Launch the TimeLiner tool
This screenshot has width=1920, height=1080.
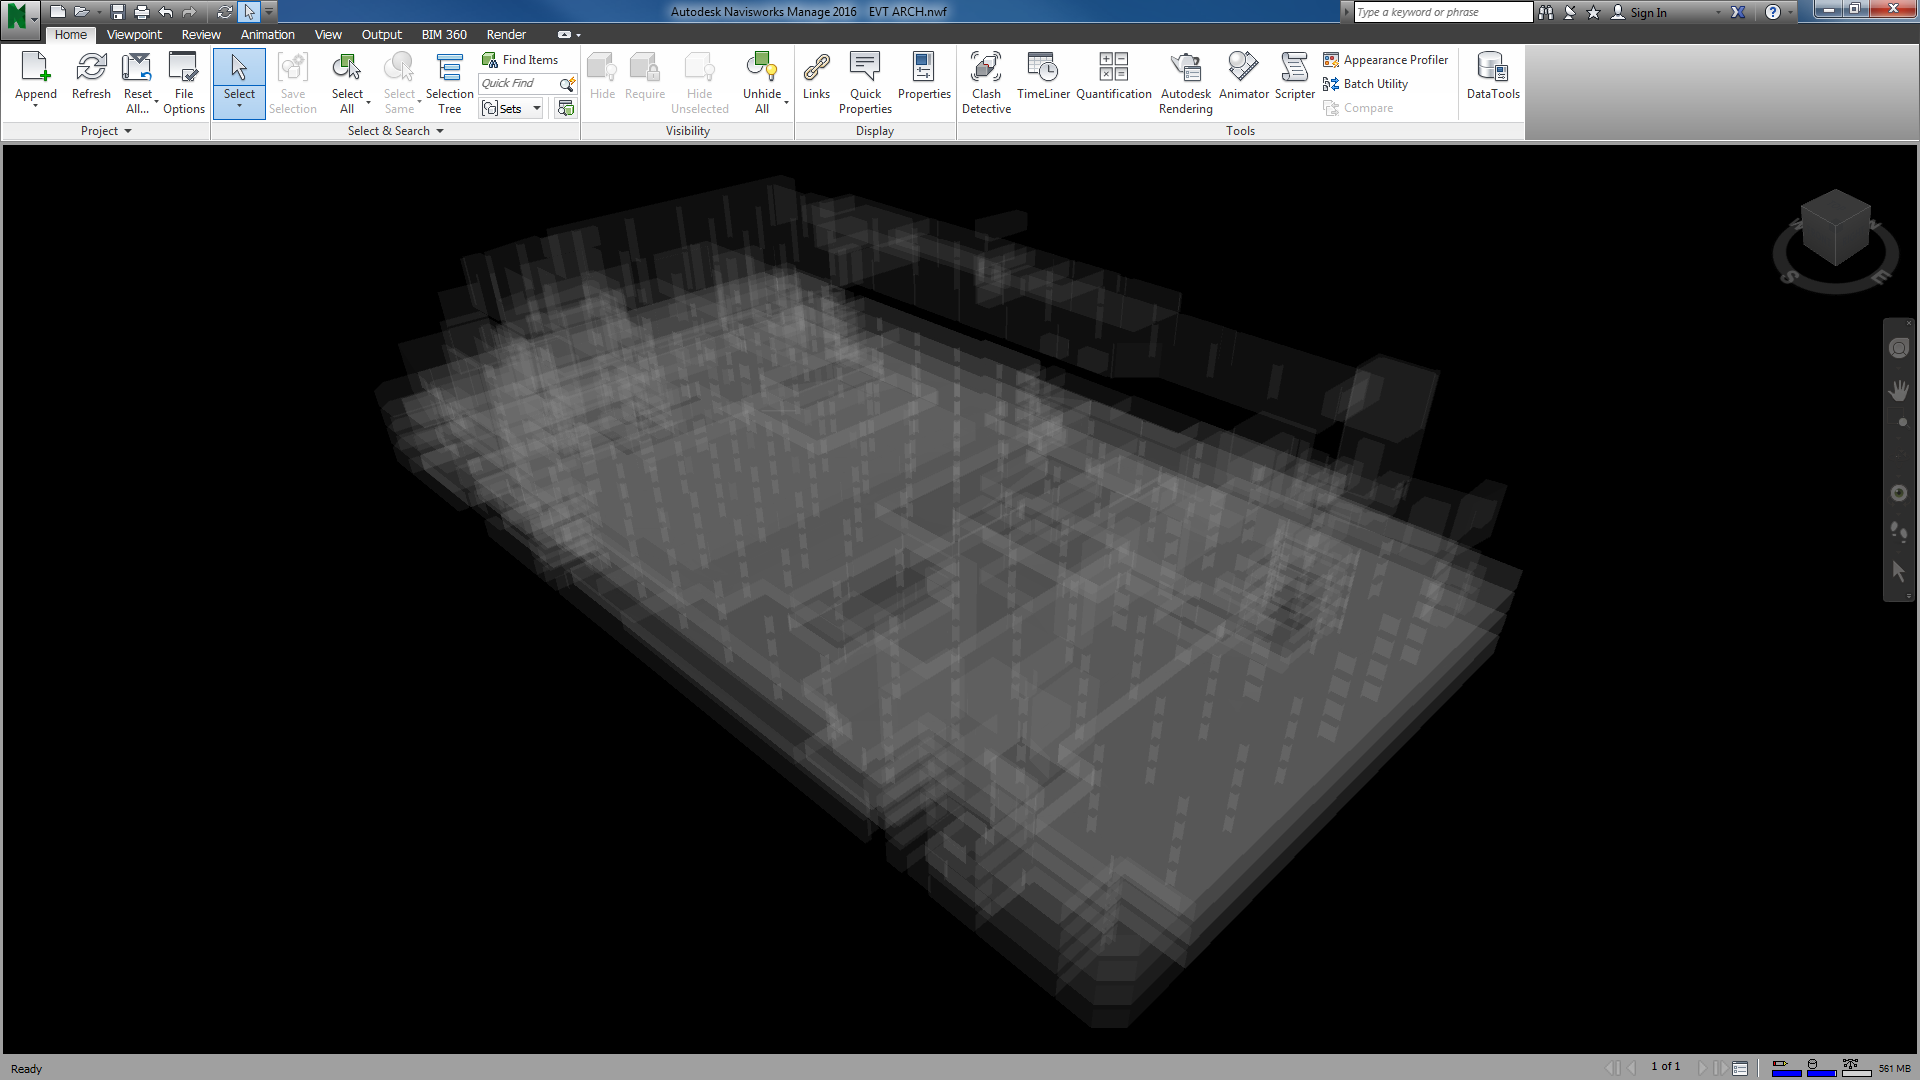1043,77
